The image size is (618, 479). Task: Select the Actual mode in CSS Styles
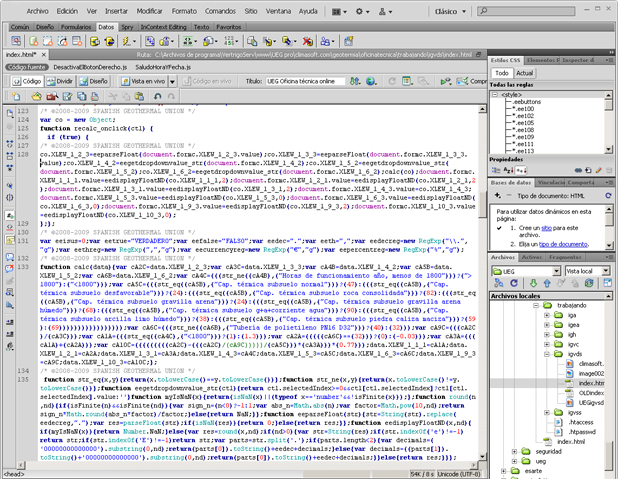pos(525,73)
